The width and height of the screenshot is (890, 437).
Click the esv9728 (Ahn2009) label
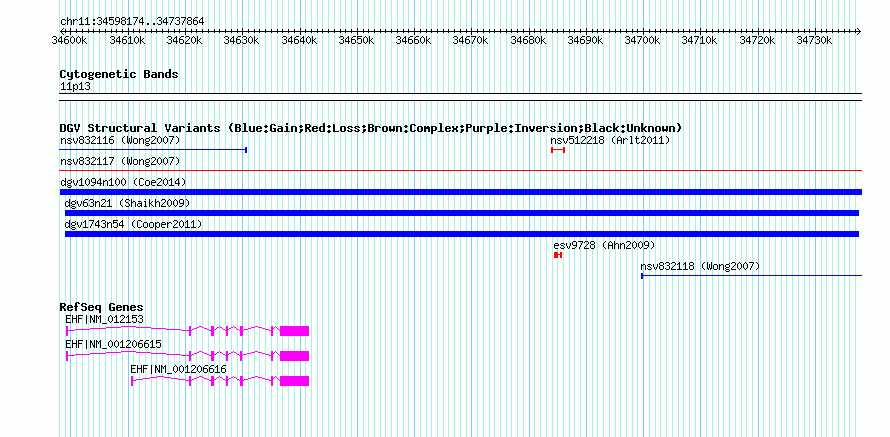pyautogui.click(x=604, y=245)
